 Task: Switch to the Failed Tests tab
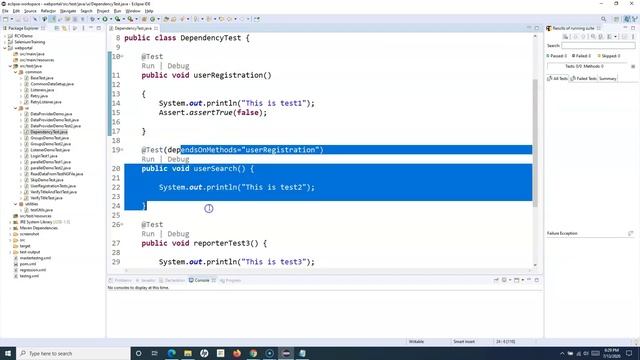(x=584, y=78)
